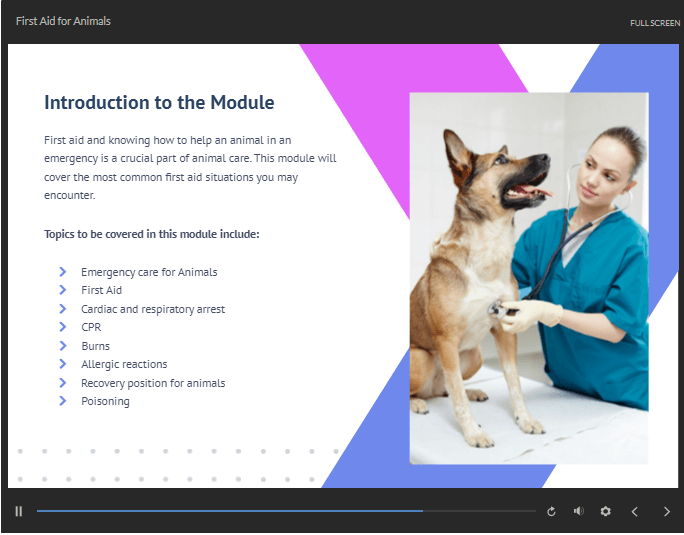Click the chevron beside Recovery position for animals
Screen dimensions: 684x535
(x=63, y=383)
